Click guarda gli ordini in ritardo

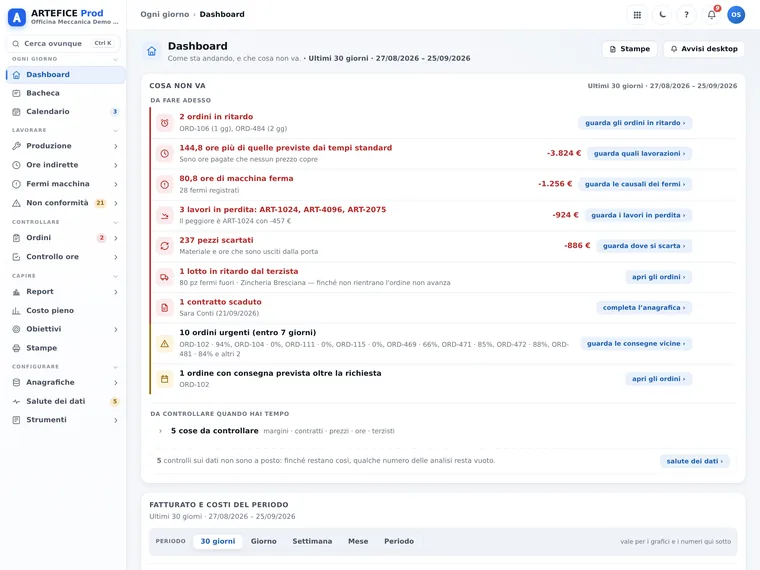[635, 123]
